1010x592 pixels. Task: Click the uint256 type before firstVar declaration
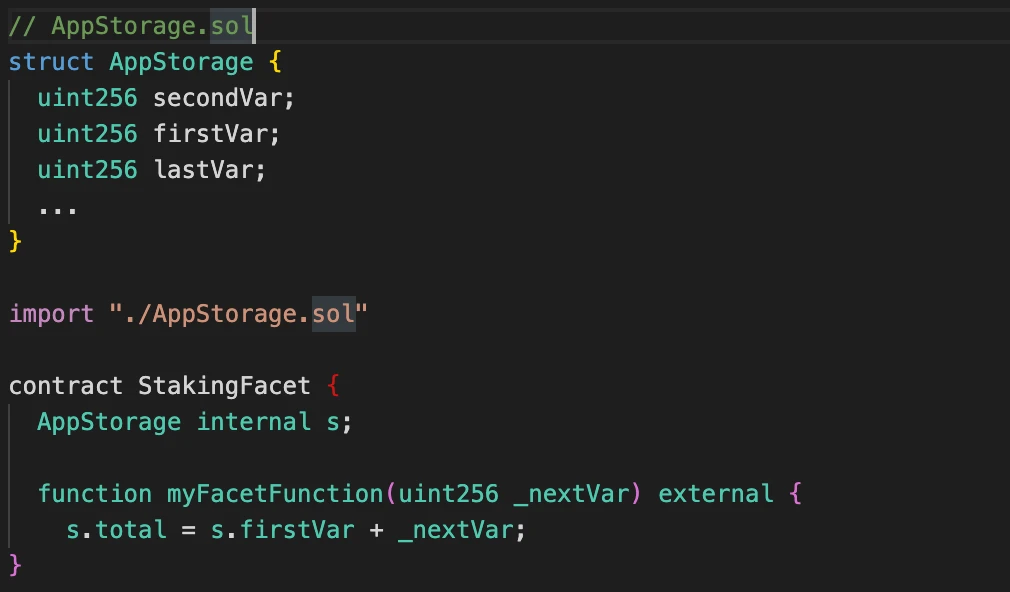[88, 134]
